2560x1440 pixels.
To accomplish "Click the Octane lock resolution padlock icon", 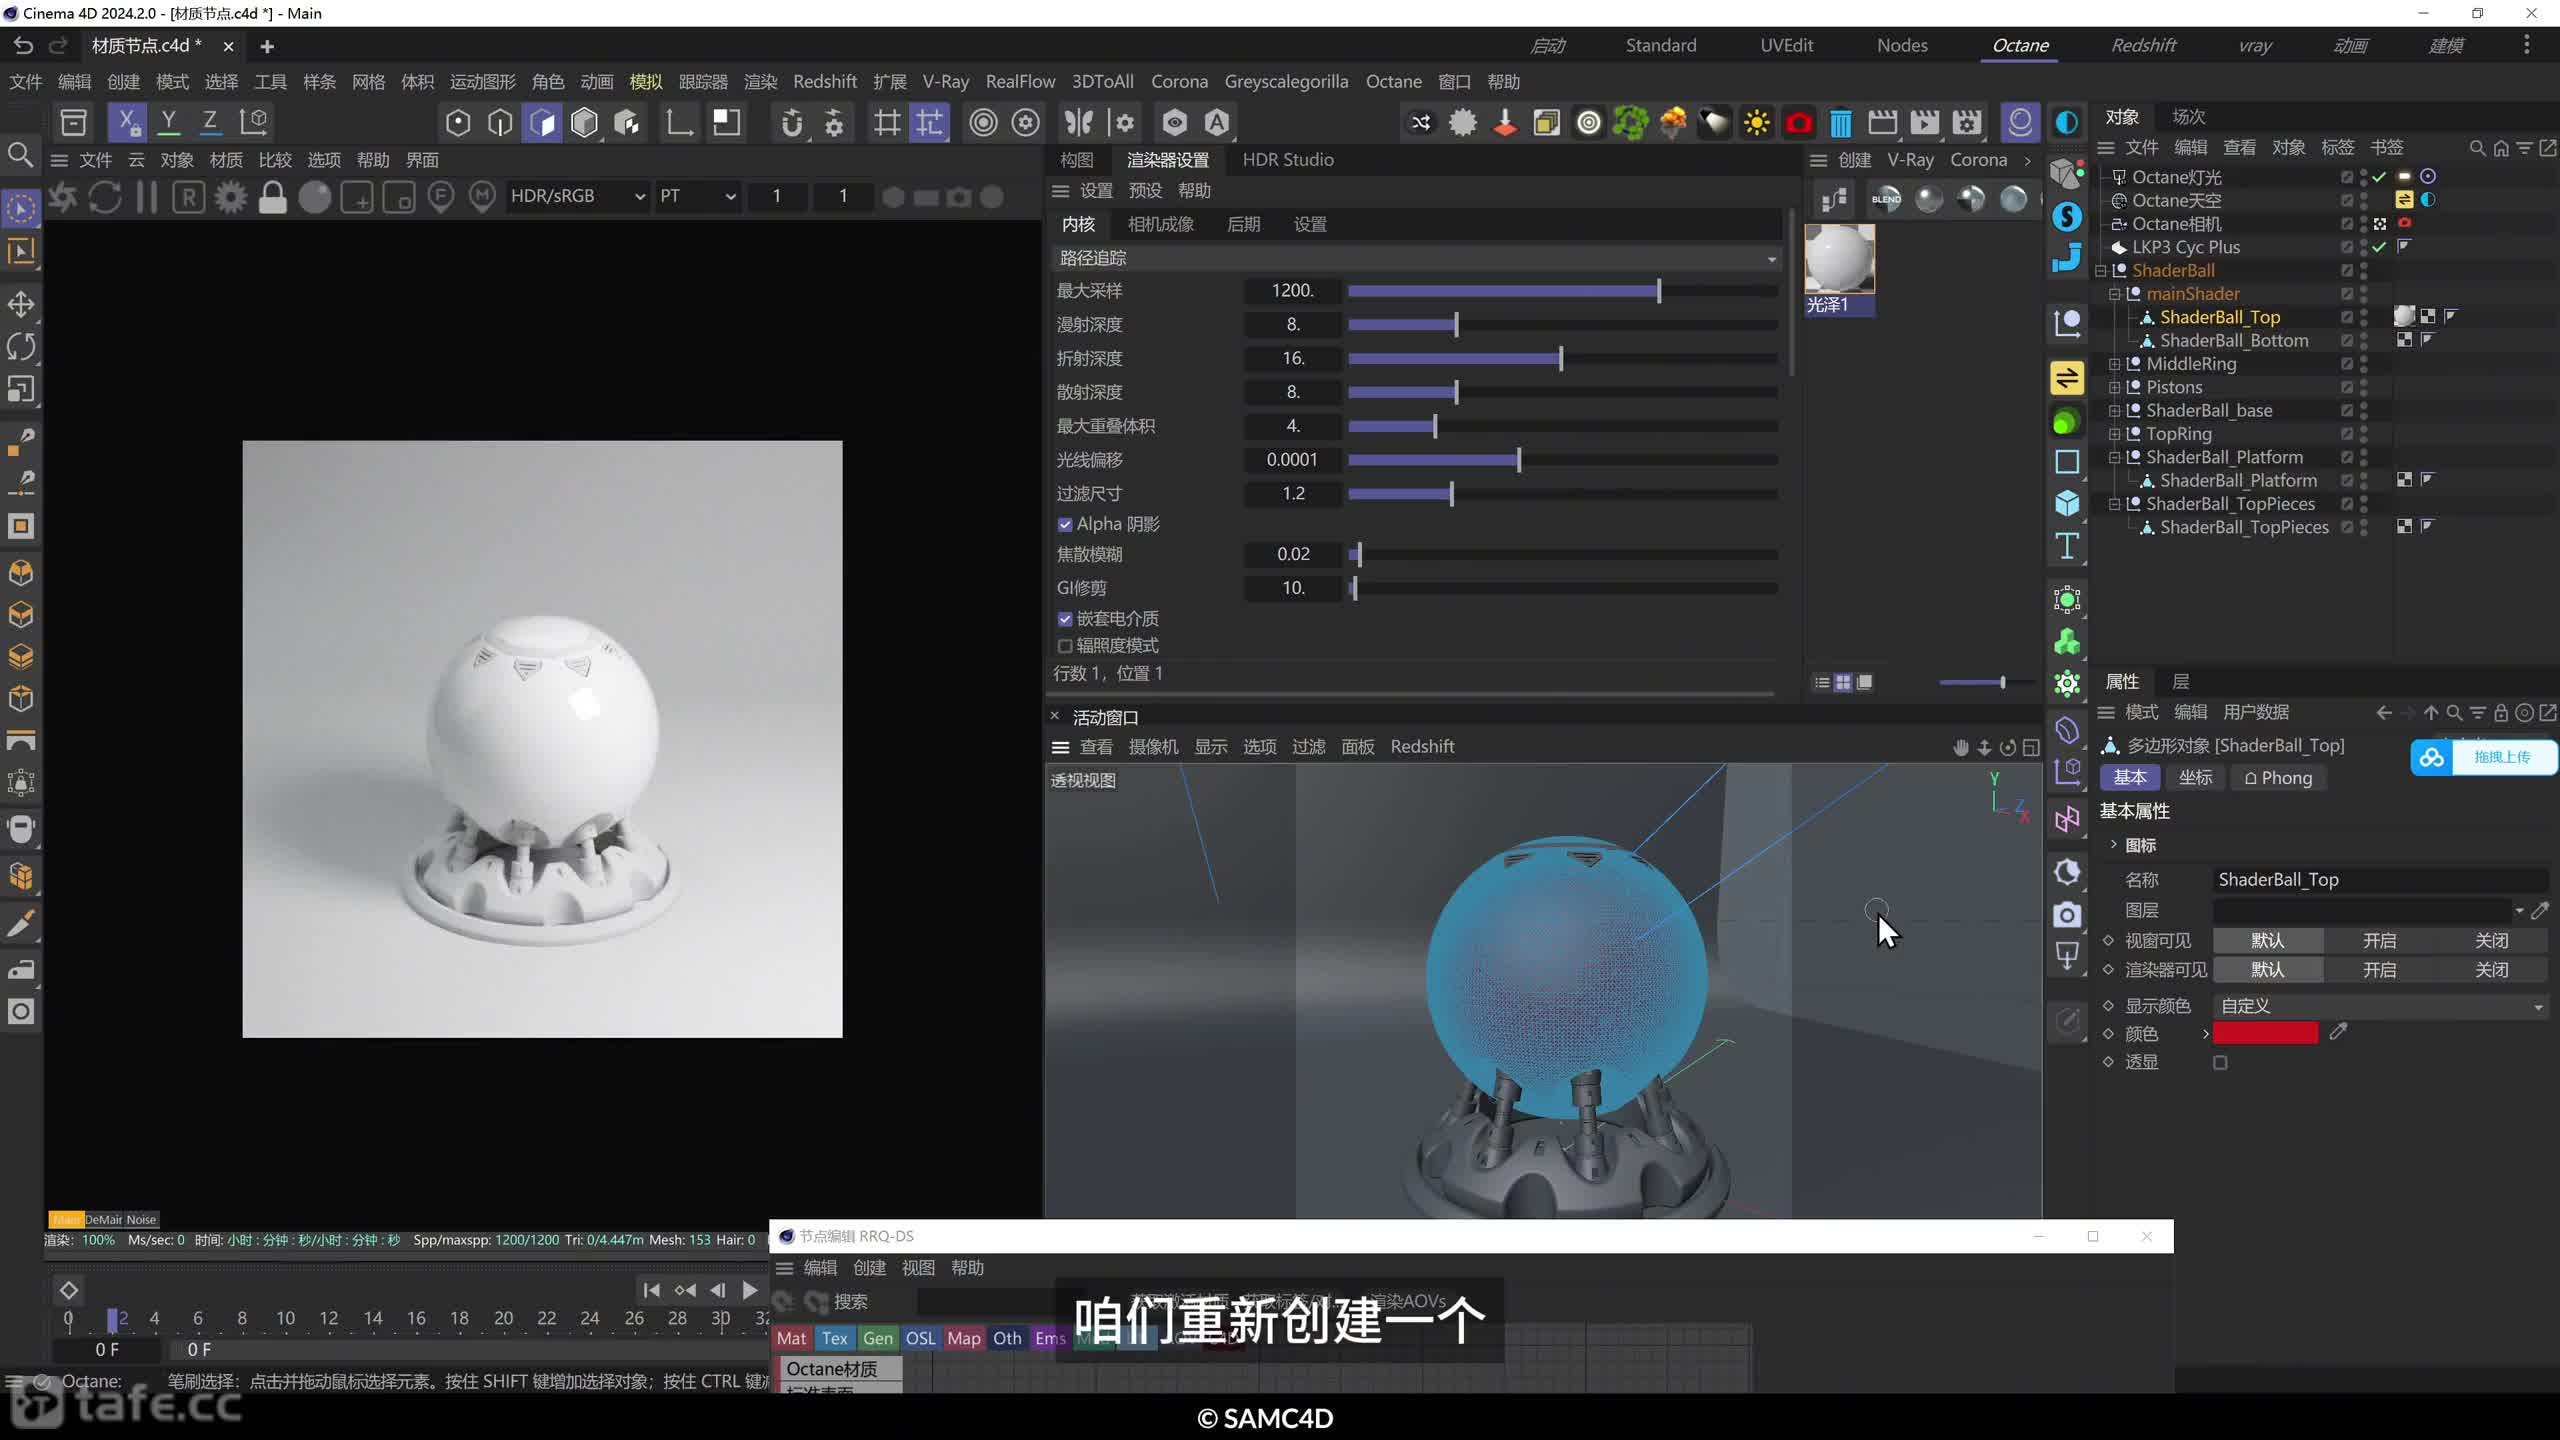I will (x=272, y=197).
